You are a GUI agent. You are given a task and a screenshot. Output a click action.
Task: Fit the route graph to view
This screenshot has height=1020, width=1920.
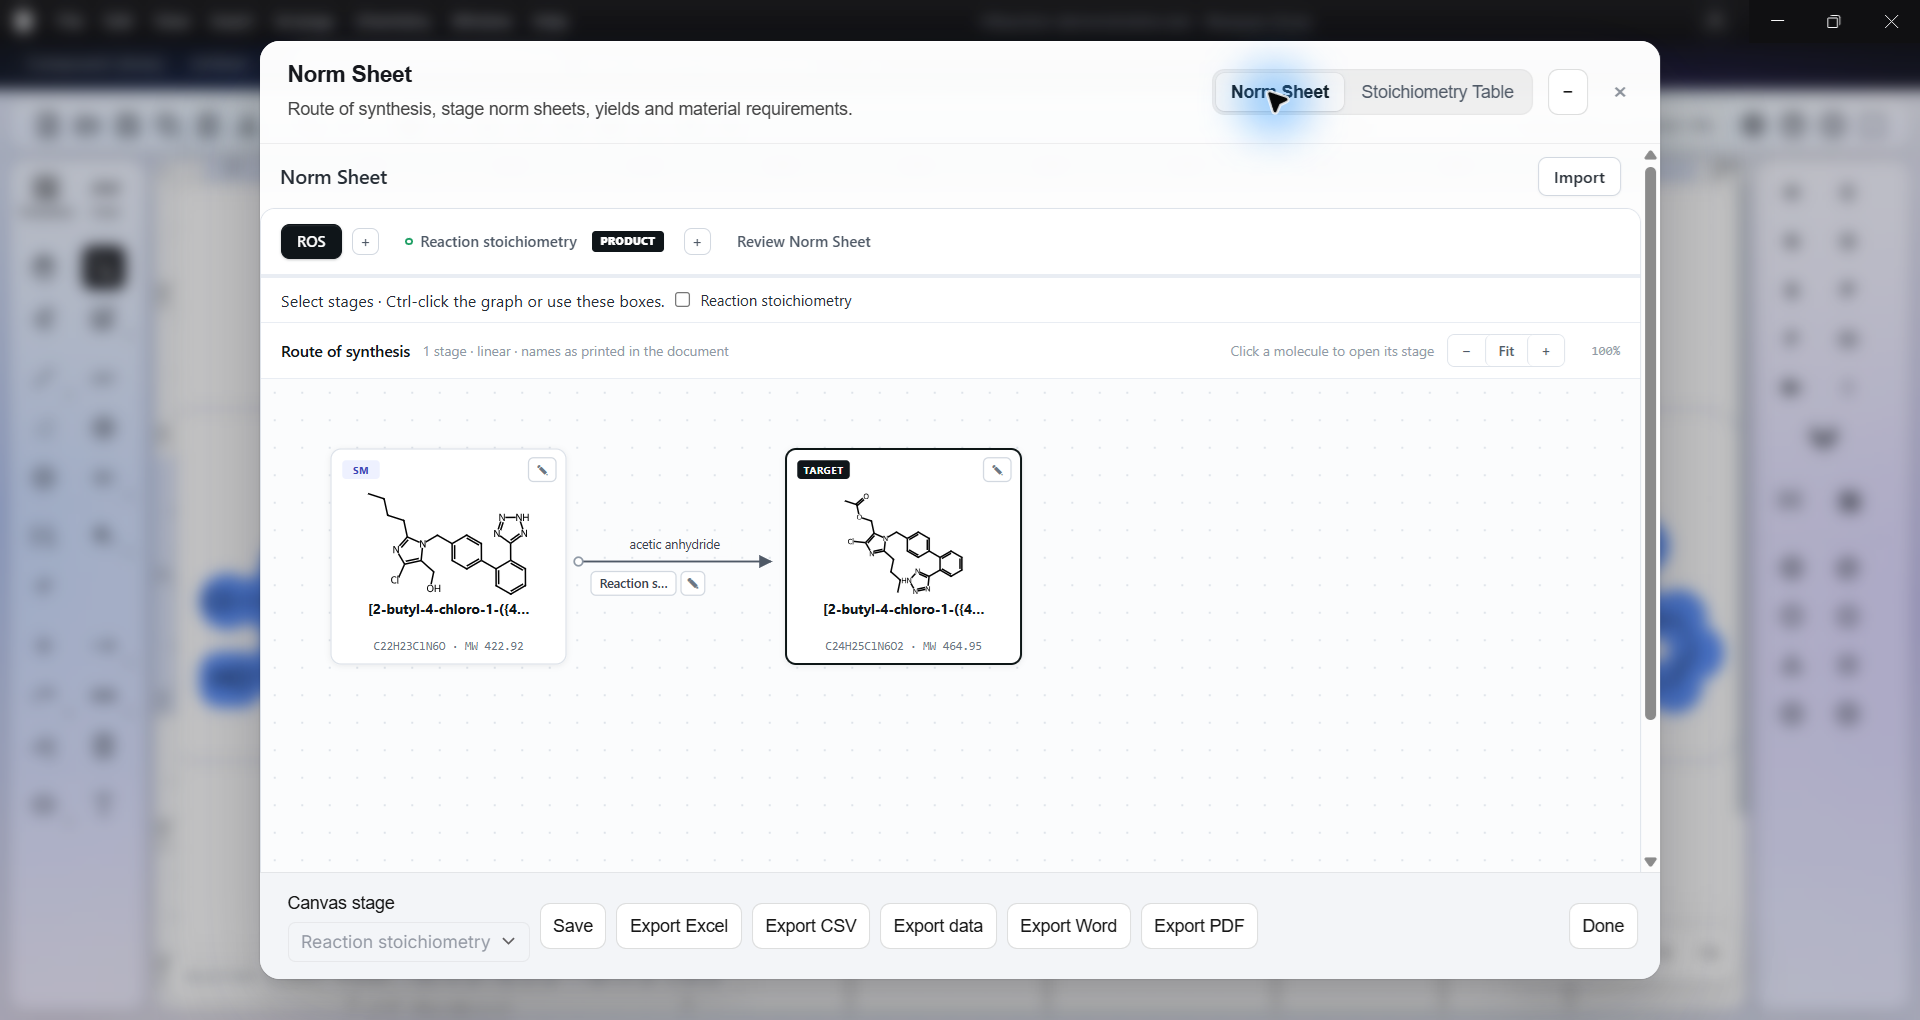pos(1506,351)
